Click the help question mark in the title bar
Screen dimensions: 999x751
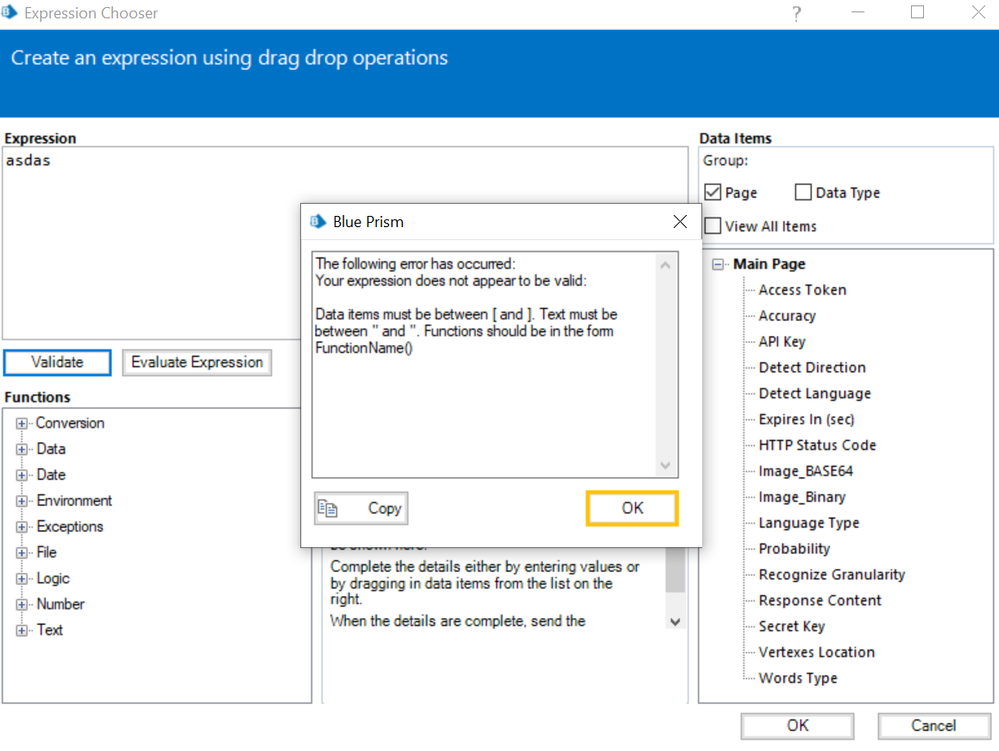[796, 13]
